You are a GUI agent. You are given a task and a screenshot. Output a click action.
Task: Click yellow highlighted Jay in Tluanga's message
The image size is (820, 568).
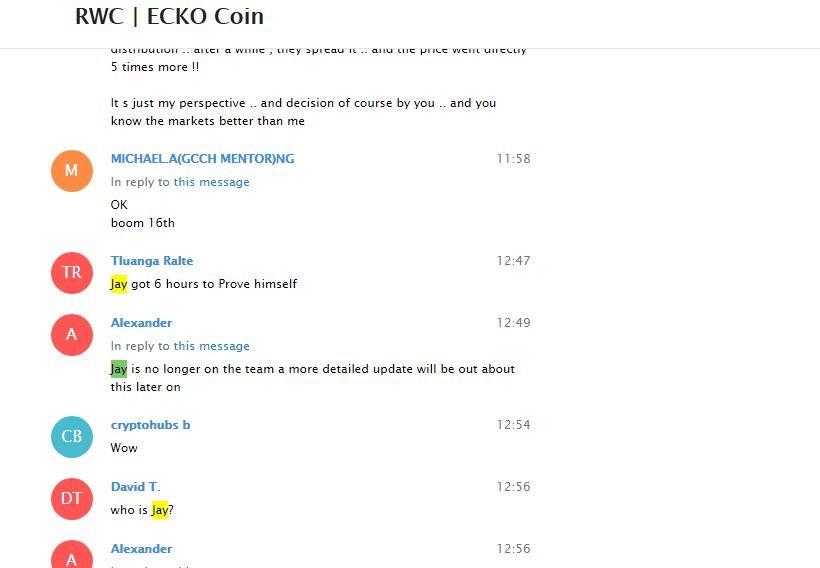(119, 284)
